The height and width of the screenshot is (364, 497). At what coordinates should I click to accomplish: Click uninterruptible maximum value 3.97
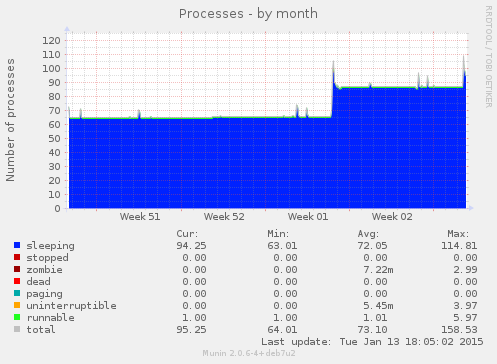465,306
